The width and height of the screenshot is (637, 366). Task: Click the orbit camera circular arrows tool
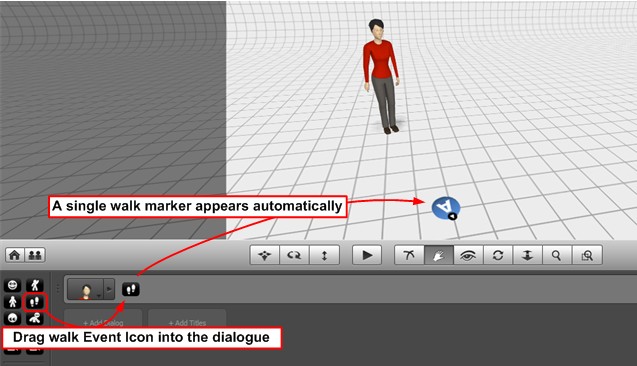498,255
